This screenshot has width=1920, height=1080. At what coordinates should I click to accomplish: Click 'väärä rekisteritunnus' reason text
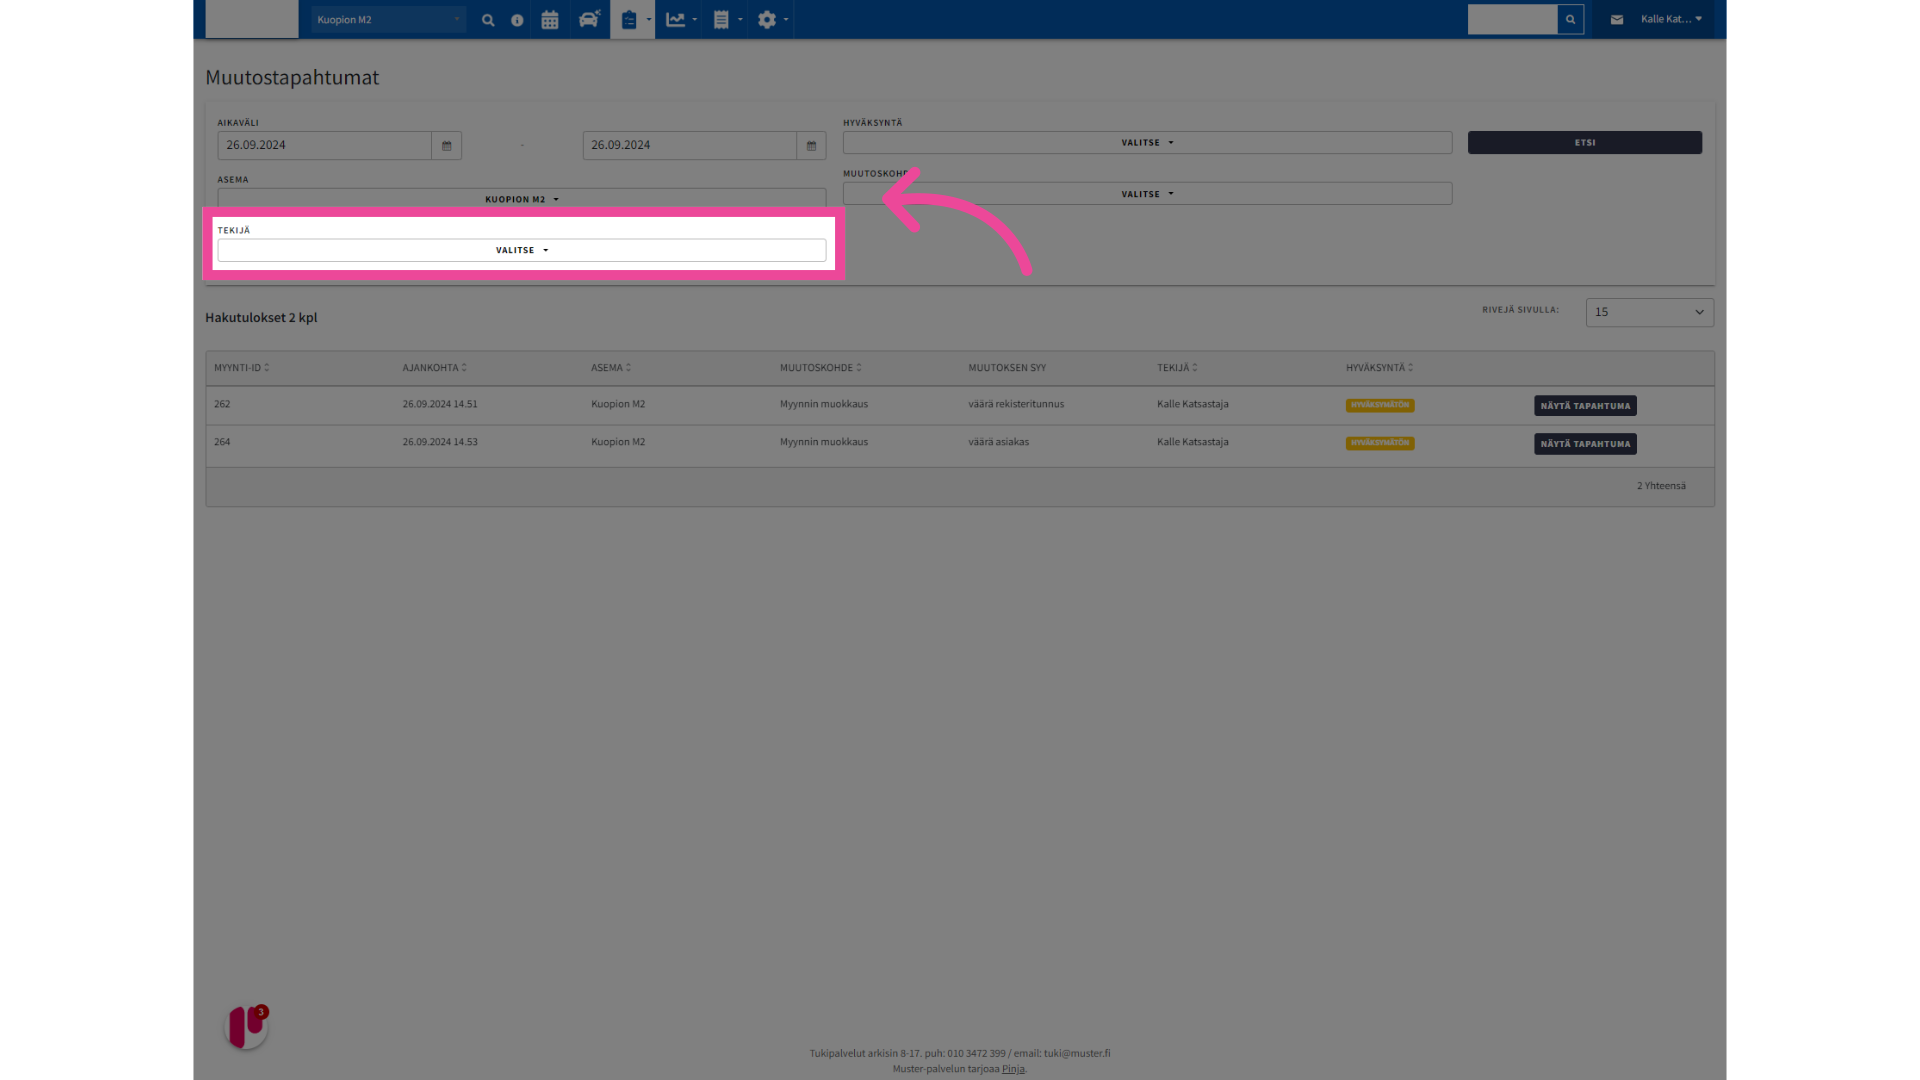click(1016, 404)
